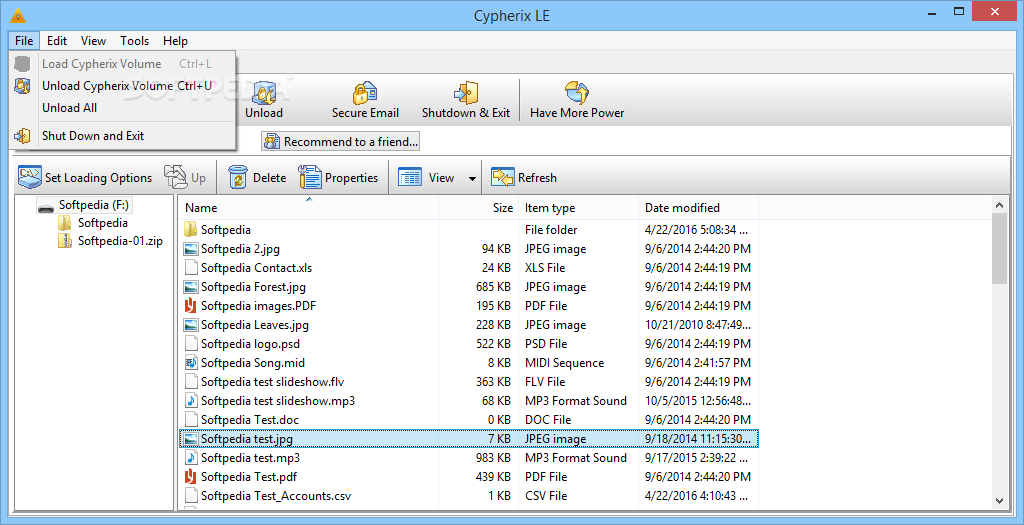The image size is (1024, 525).
Task: Click the Unload Cypherix Volume menu icon
Action: pos(22,86)
